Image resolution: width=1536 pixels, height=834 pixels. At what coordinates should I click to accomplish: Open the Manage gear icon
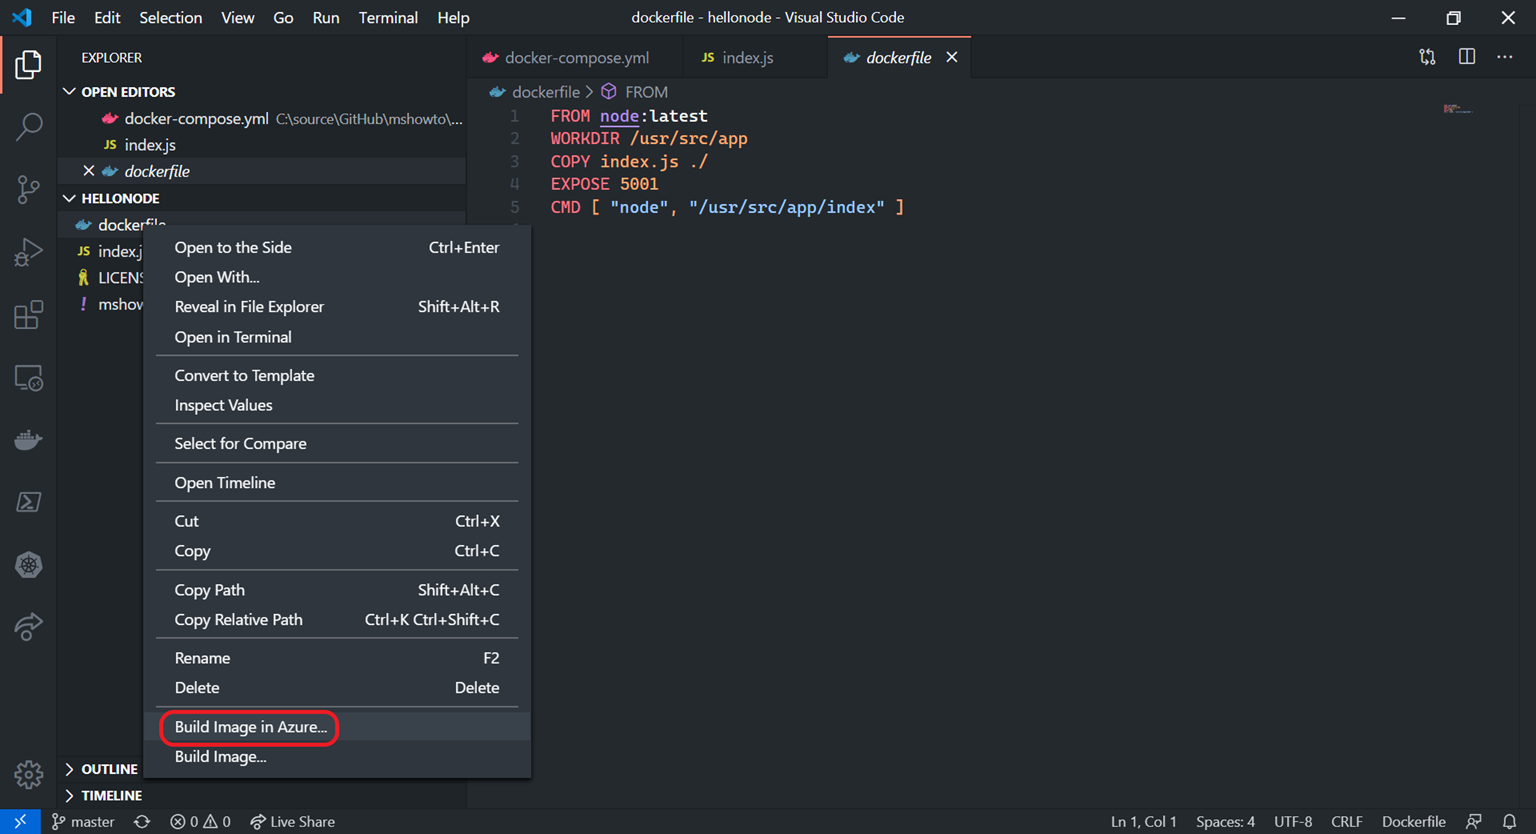point(28,774)
